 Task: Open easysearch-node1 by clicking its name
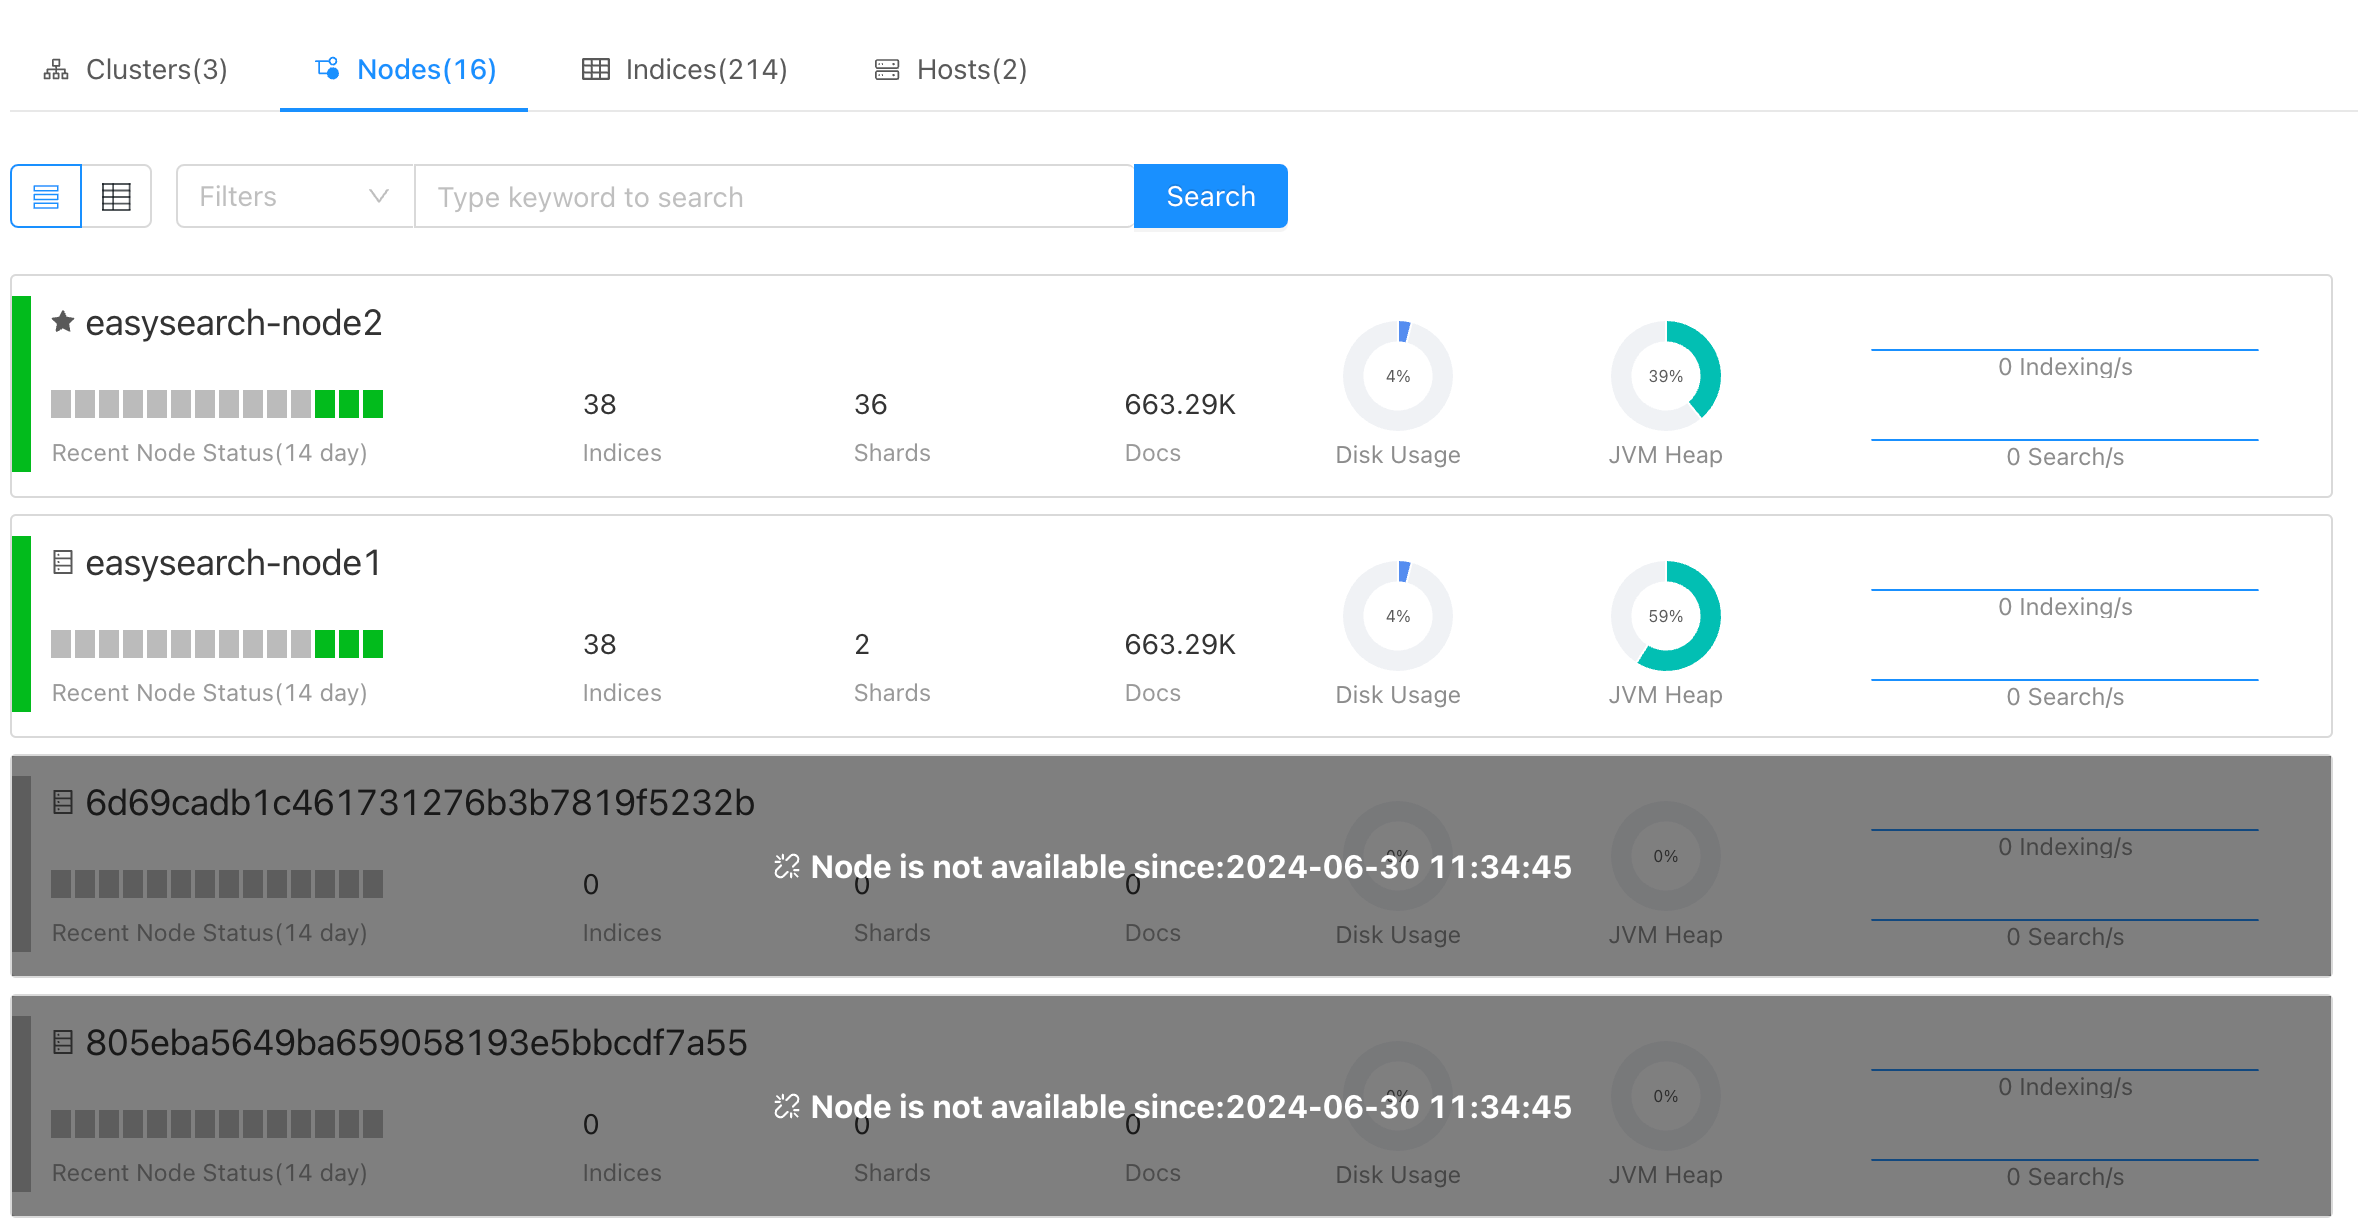tap(233, 562)
